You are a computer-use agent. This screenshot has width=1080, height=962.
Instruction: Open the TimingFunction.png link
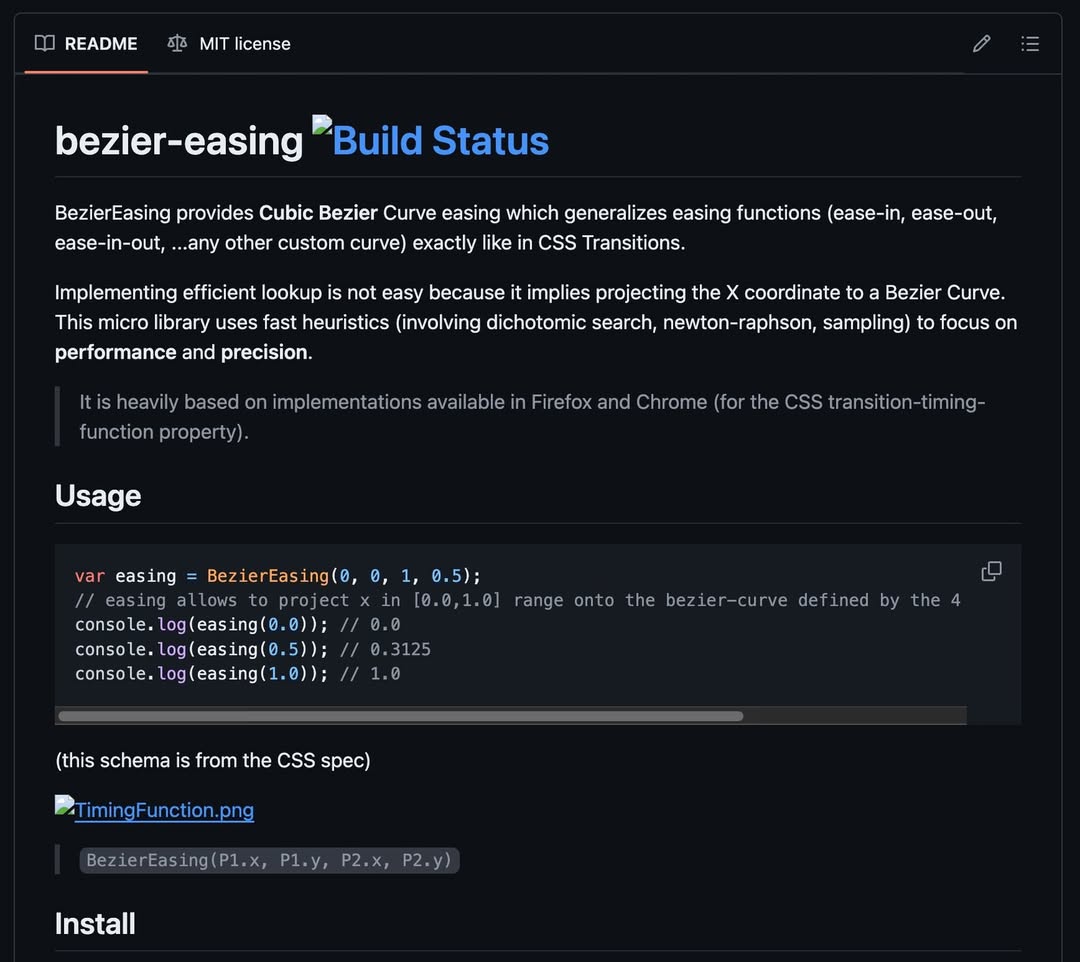click(164, 810)
